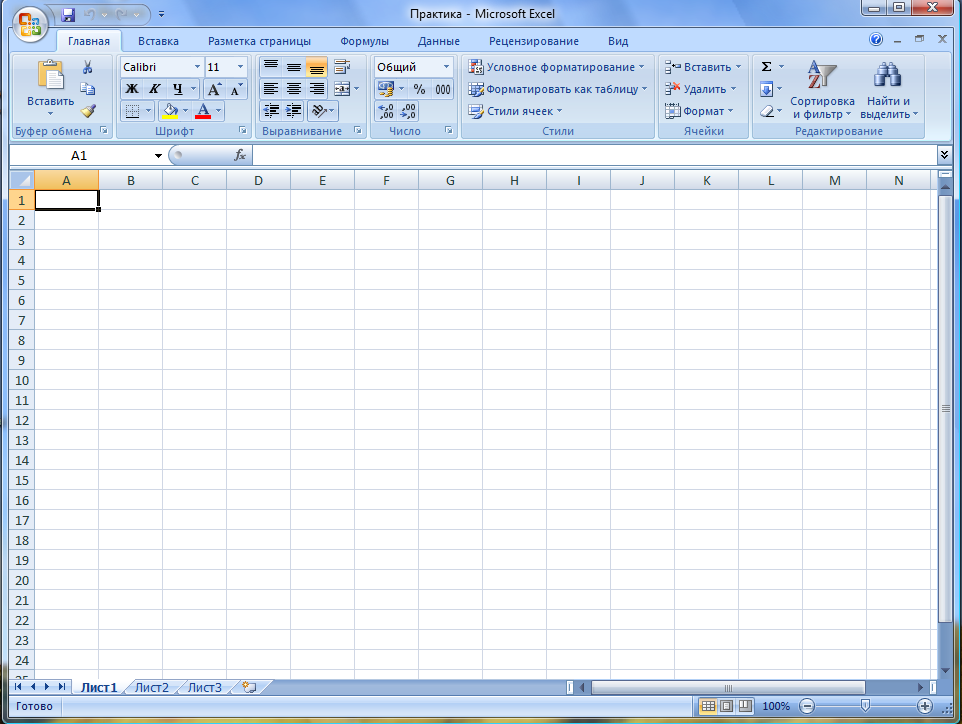
Task: Toggle align text left
Action: [x=271, y=89]
